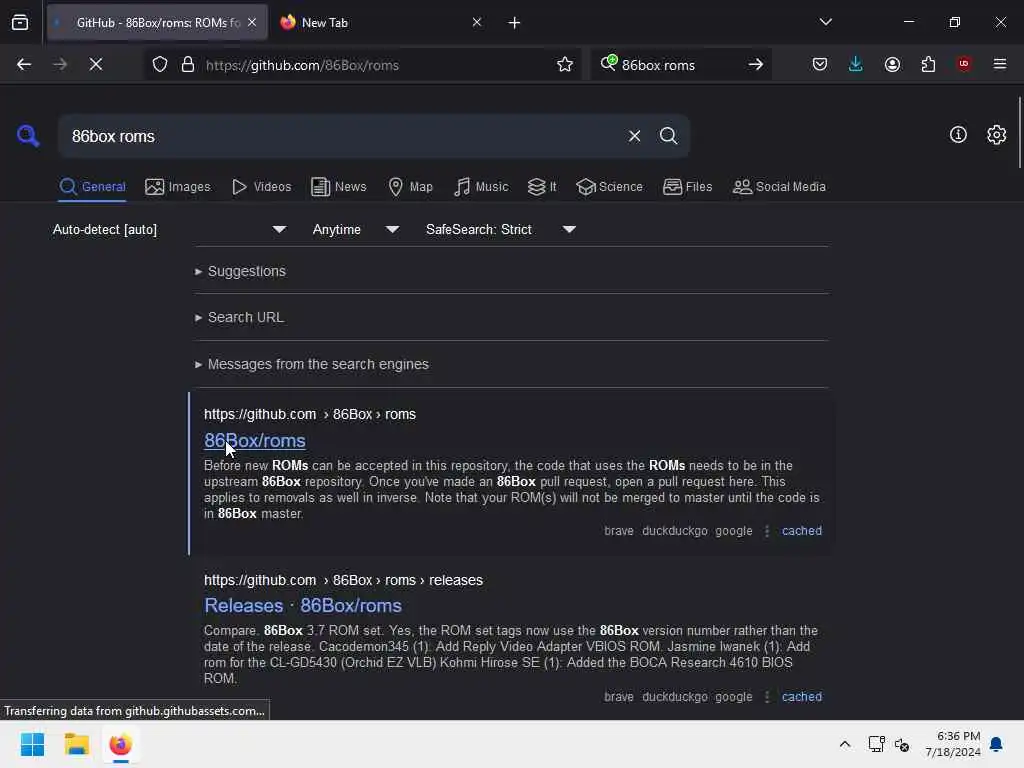Click the SearXNG magnifier logo

(28, 136)
